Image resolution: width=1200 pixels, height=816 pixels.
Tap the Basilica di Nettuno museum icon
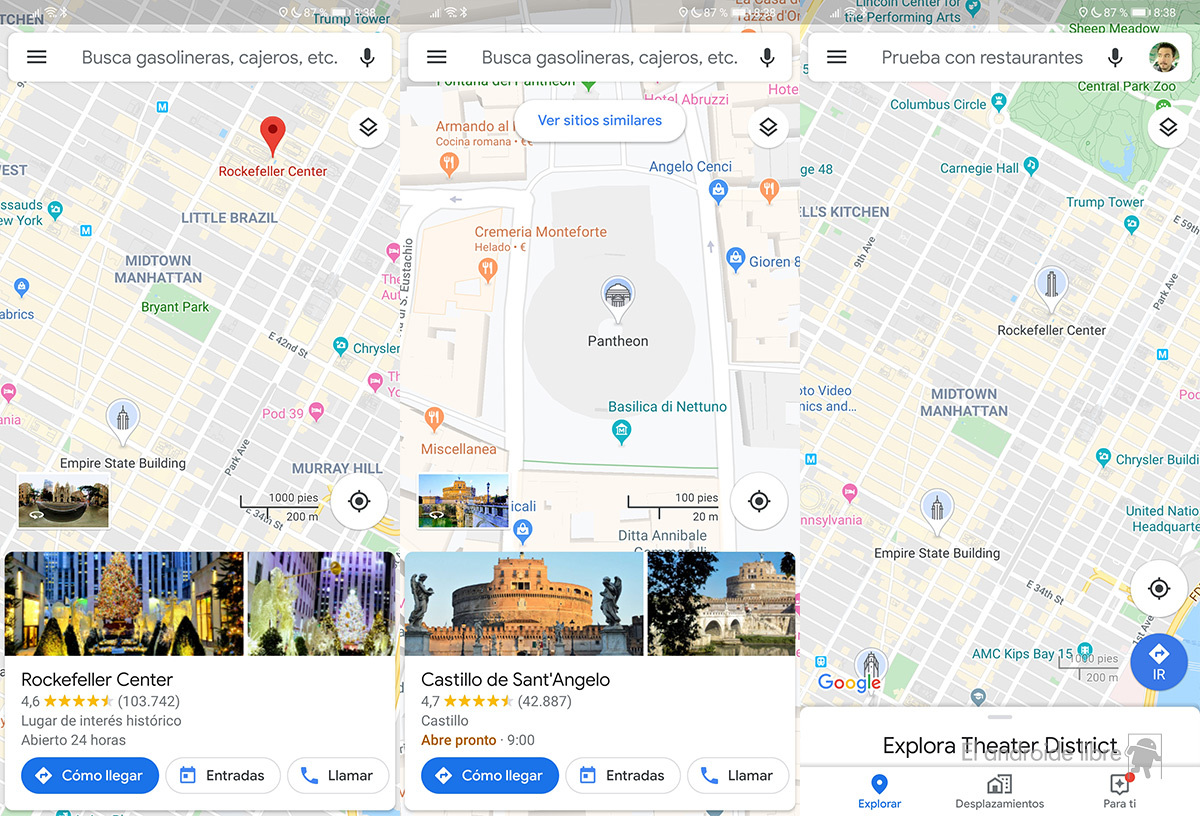point(622,432)
